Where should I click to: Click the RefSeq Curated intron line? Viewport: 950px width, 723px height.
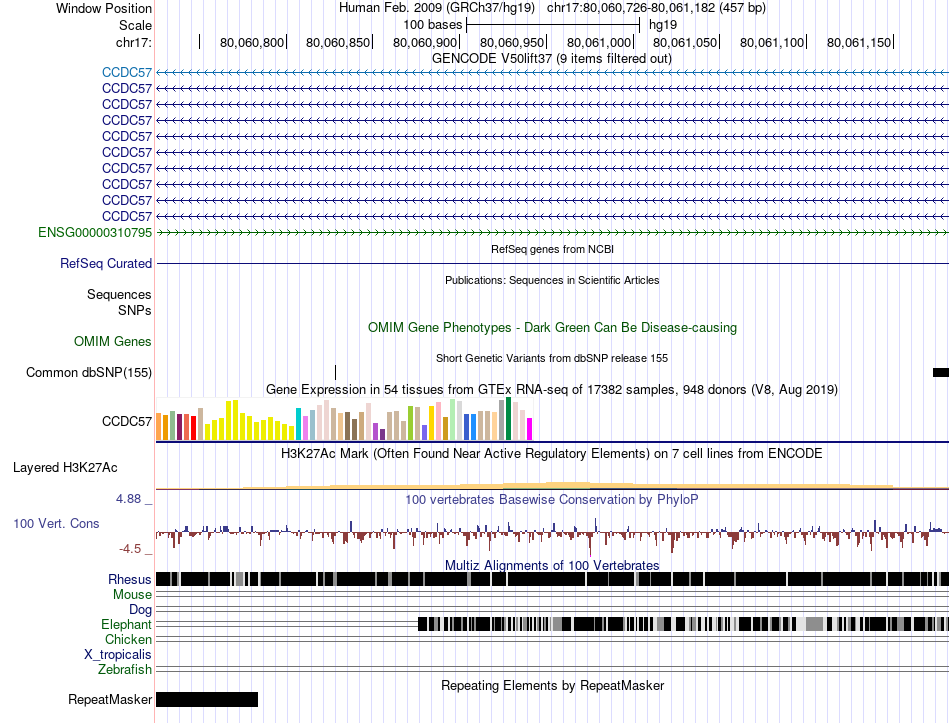tap(553, 264)
